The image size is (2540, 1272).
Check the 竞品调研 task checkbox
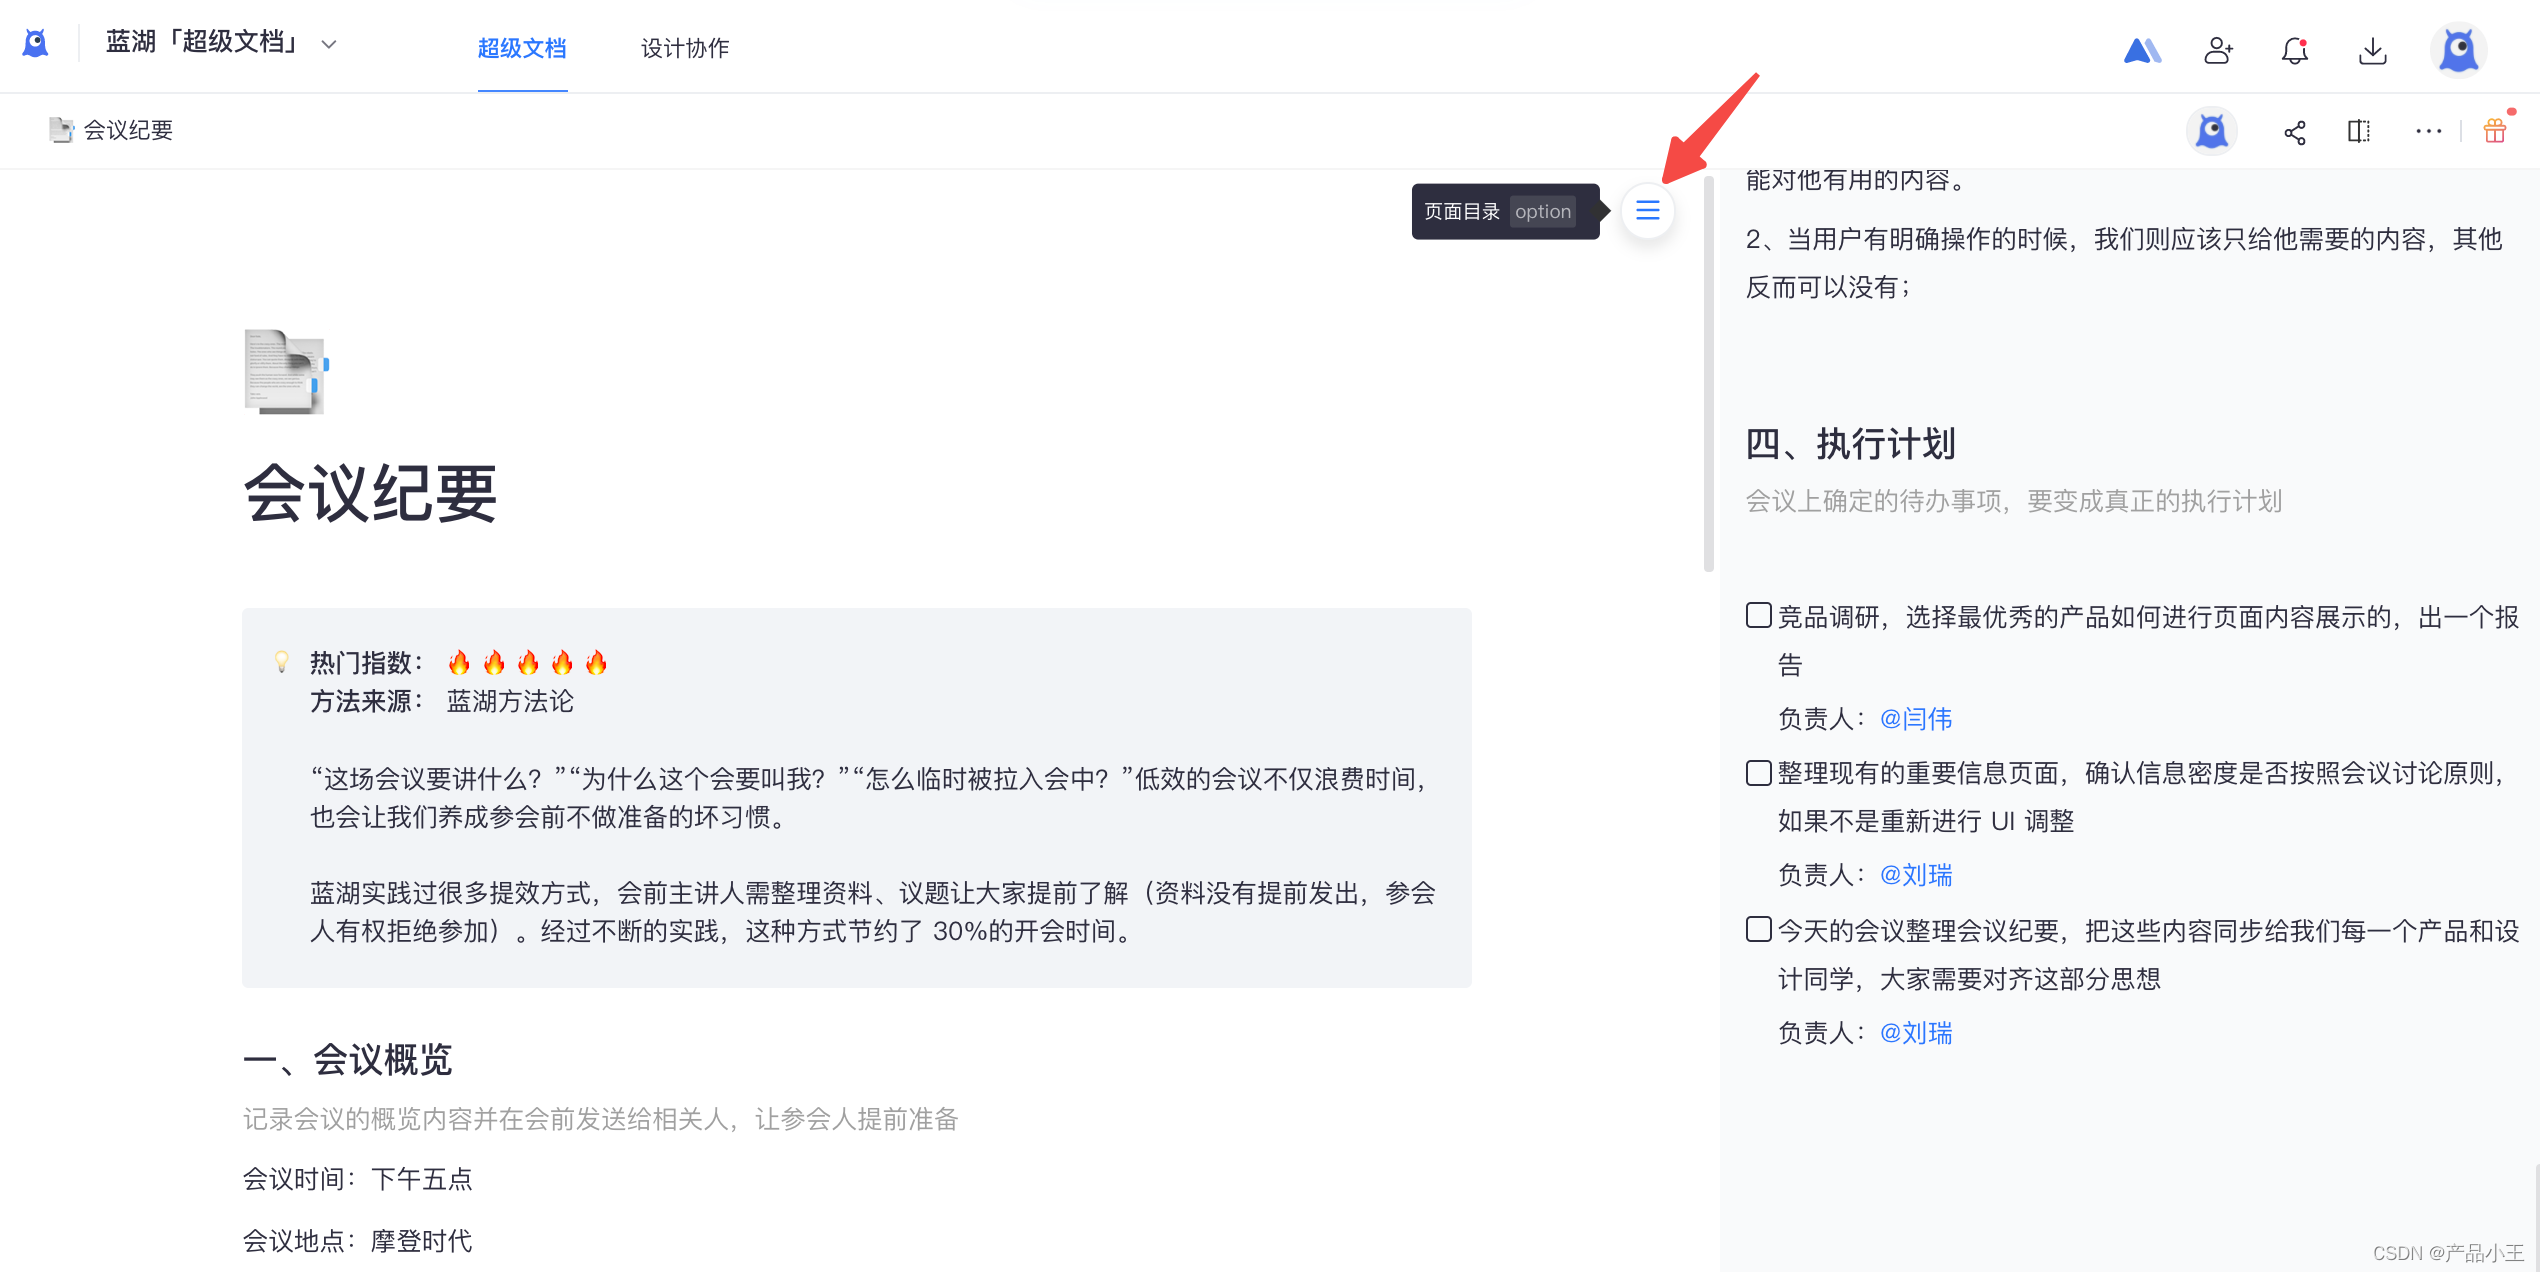pos(1758,615)
